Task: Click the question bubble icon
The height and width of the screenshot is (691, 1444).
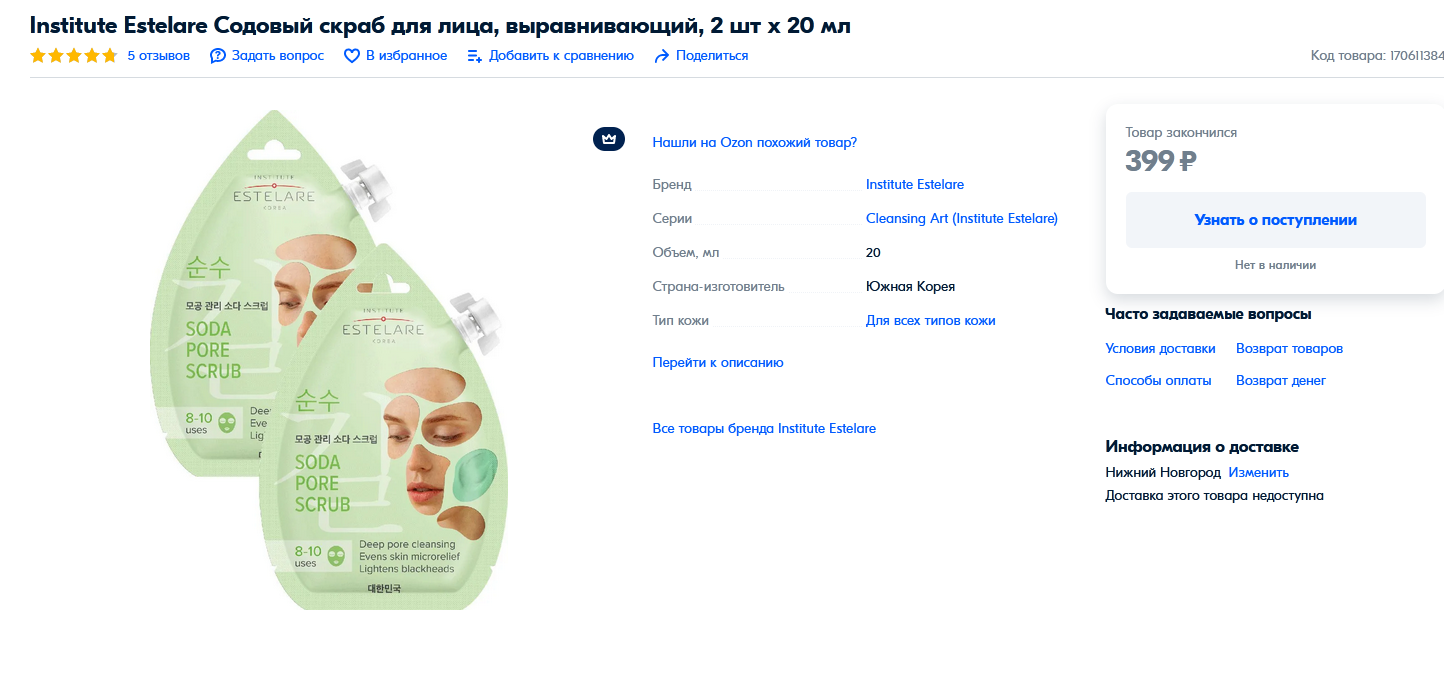Action: (x=218, y=56)
